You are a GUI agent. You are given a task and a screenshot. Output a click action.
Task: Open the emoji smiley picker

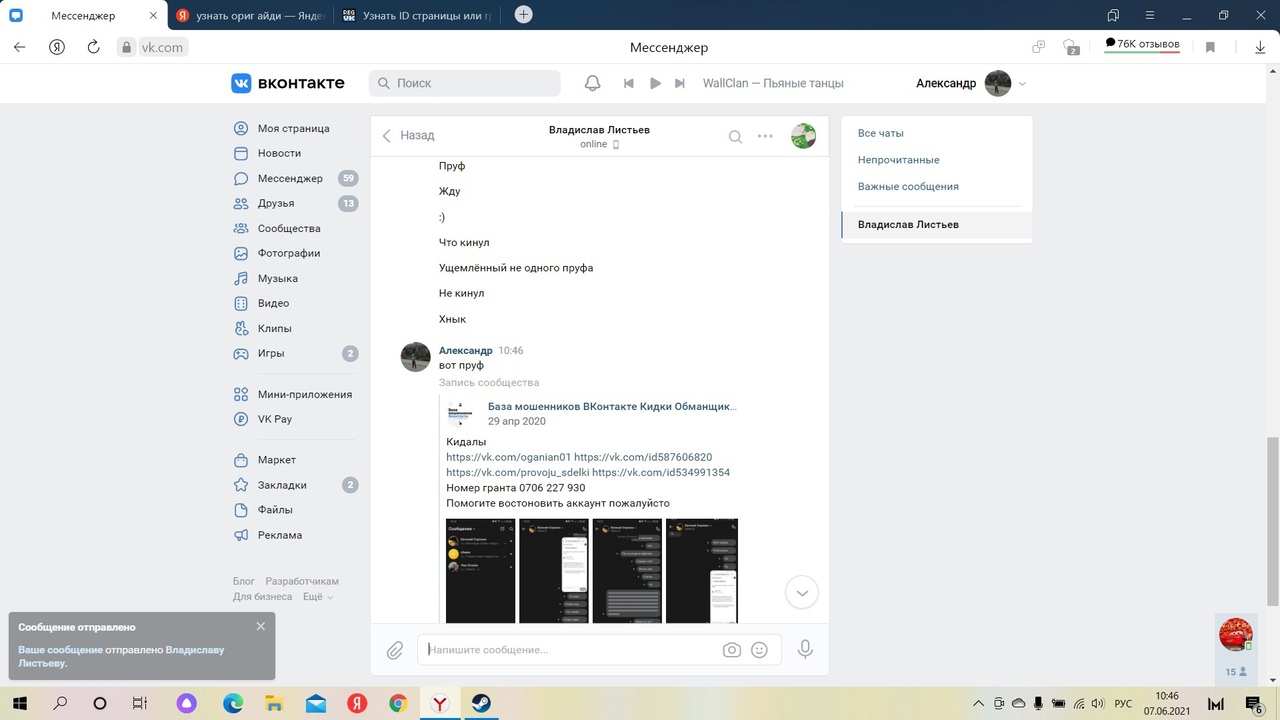pyautogui.click(x=759, y=650)
